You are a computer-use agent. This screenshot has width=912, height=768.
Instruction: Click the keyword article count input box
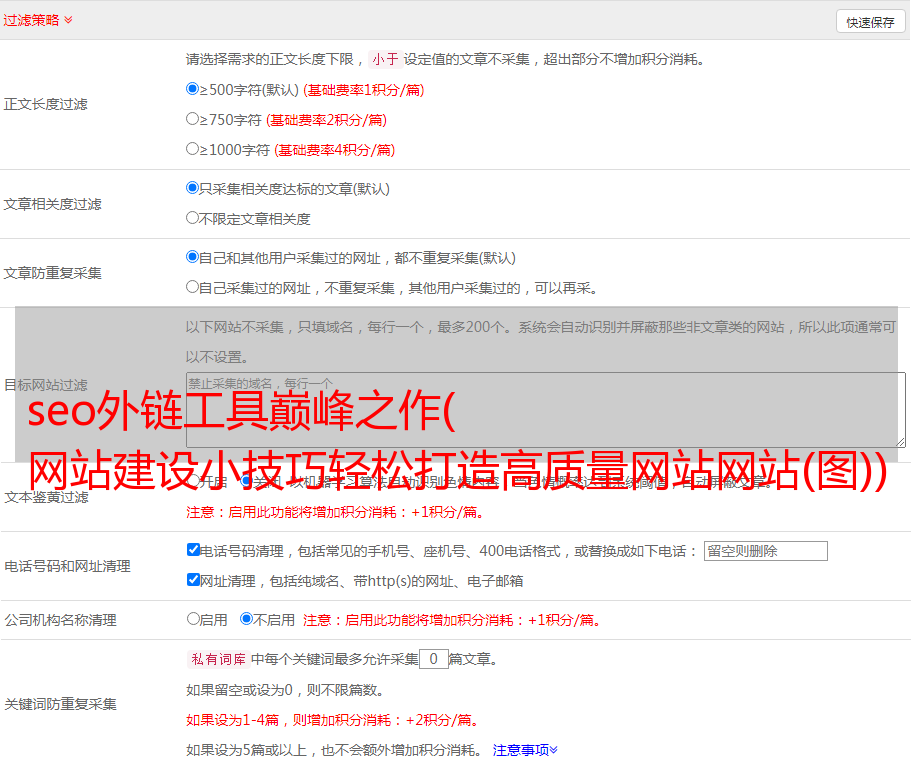point(433,659)
